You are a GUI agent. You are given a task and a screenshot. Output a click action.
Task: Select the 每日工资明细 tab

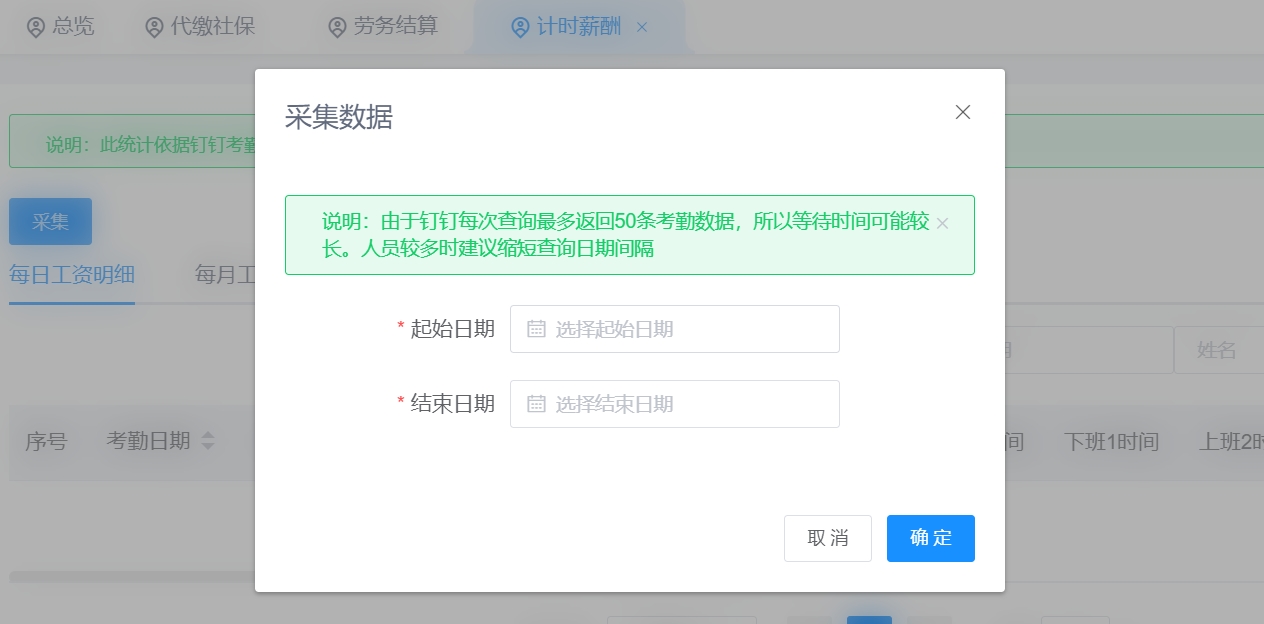coord(72,275)
